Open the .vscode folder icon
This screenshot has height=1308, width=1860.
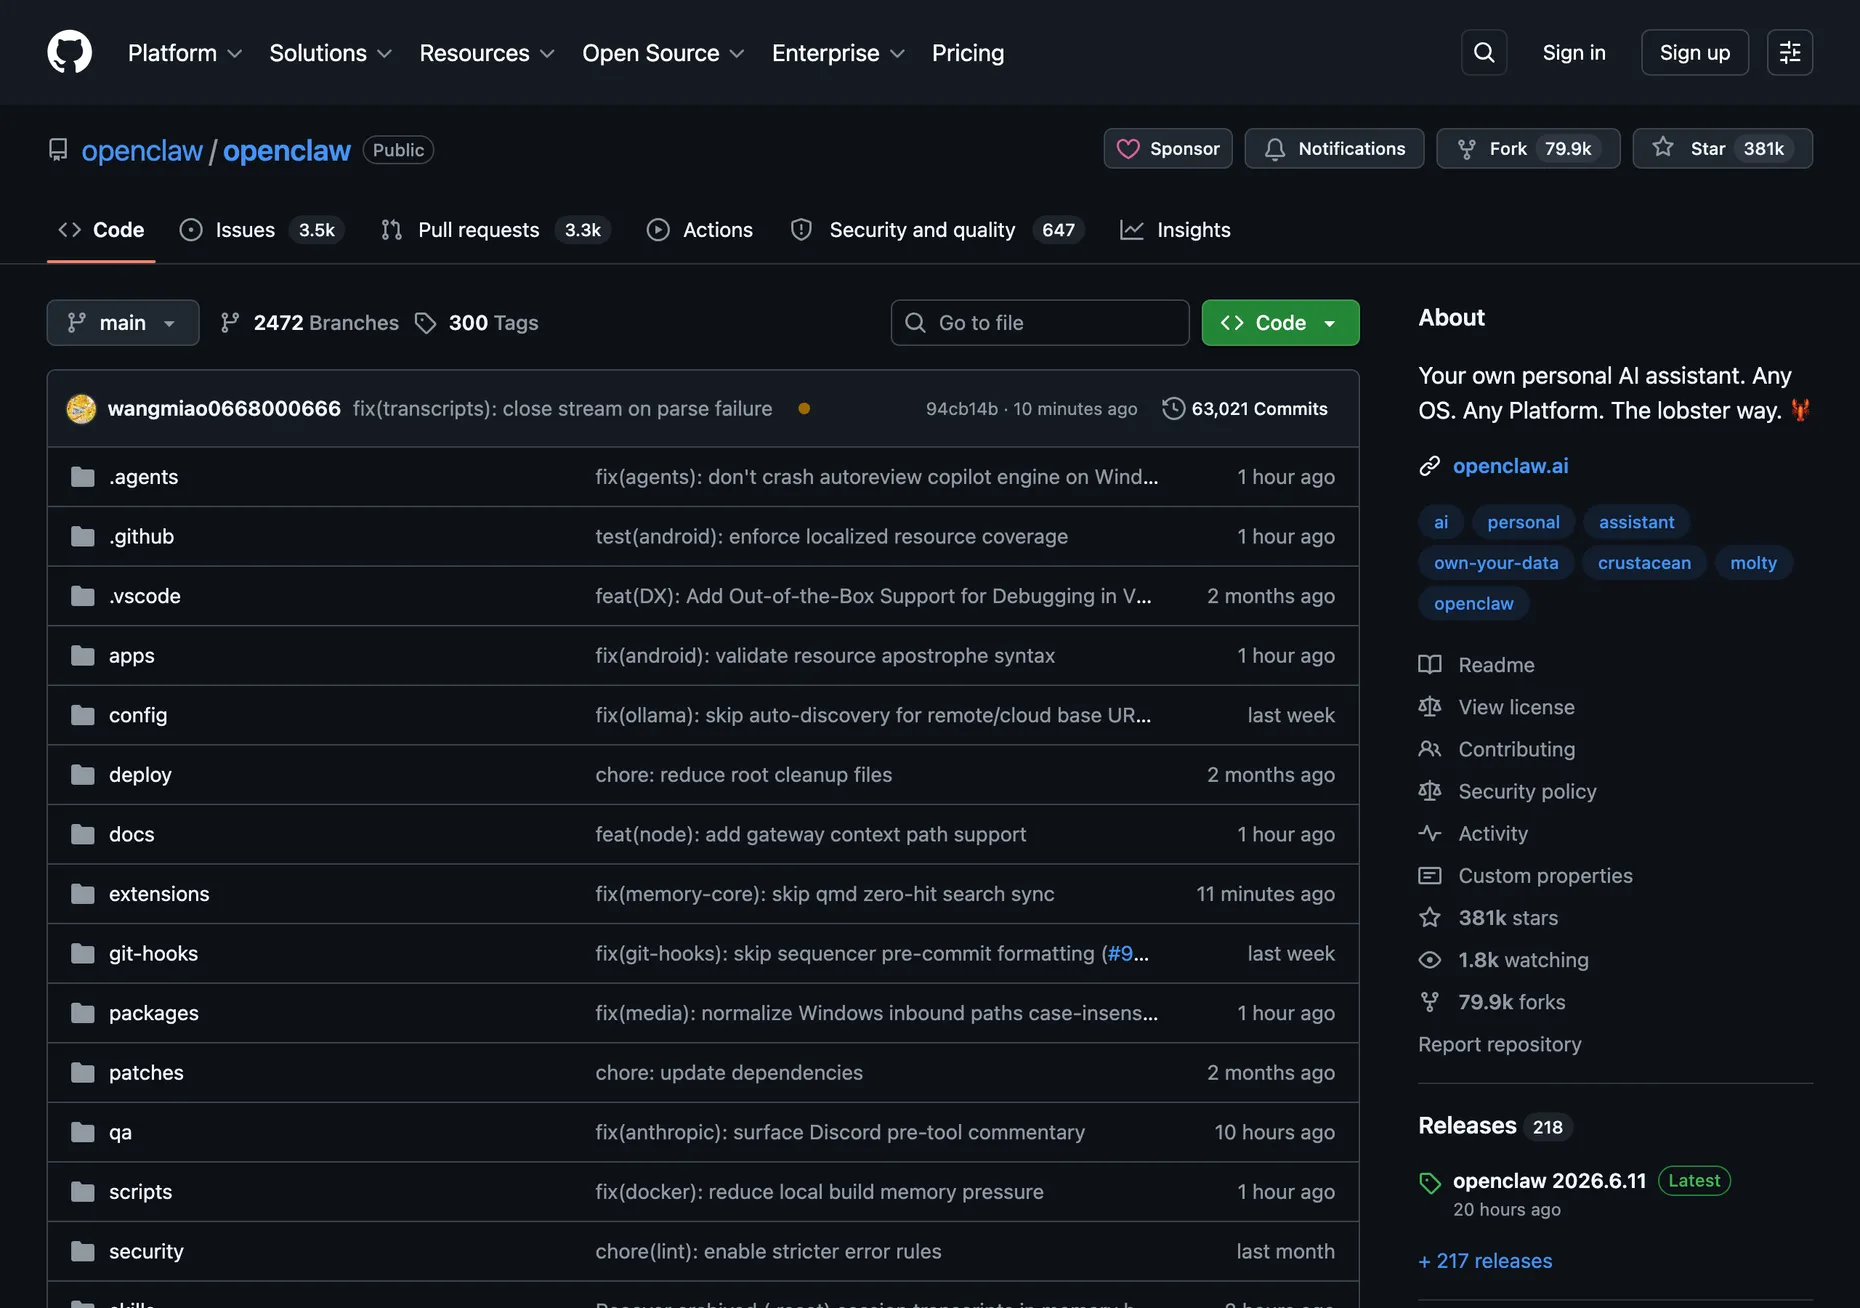[83, 596]
